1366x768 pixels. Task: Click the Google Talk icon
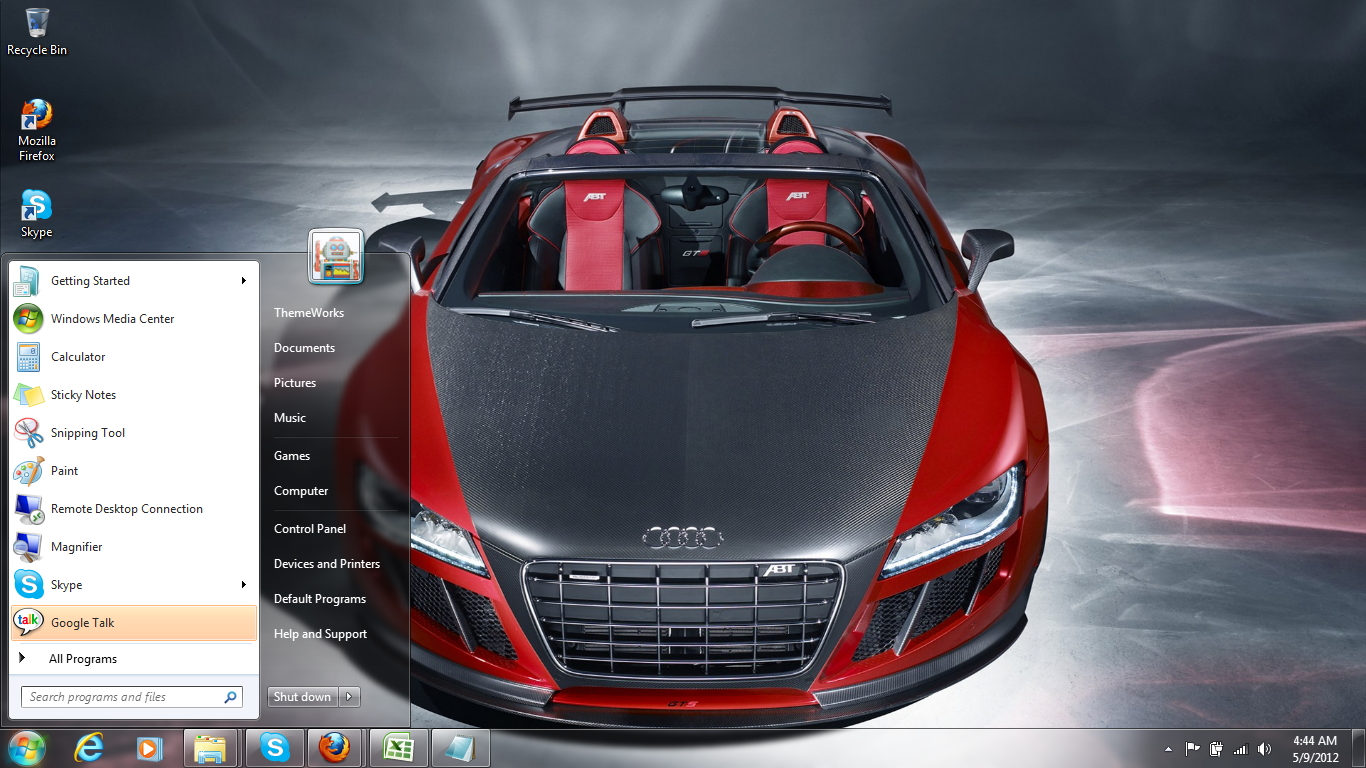pyautogui.click(x=28, y=623)
